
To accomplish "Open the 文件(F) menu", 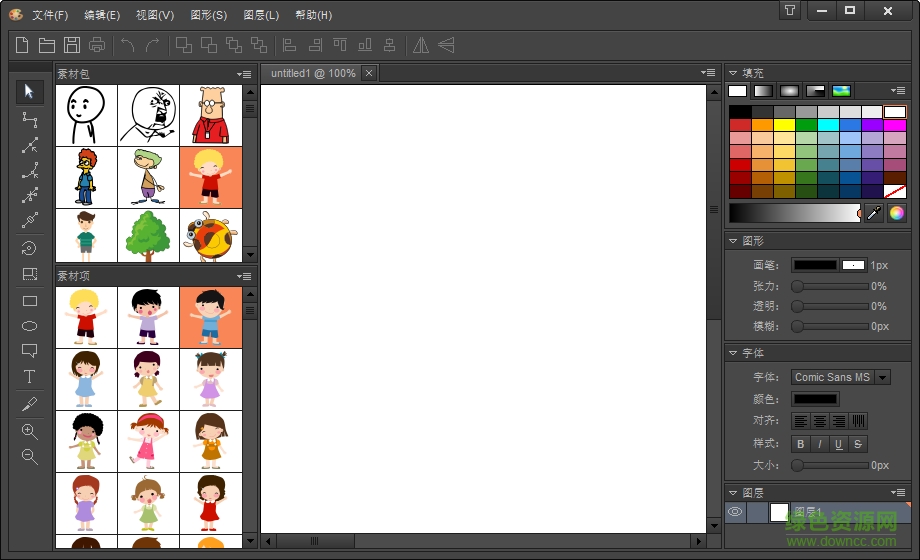I will pos(50,15).
